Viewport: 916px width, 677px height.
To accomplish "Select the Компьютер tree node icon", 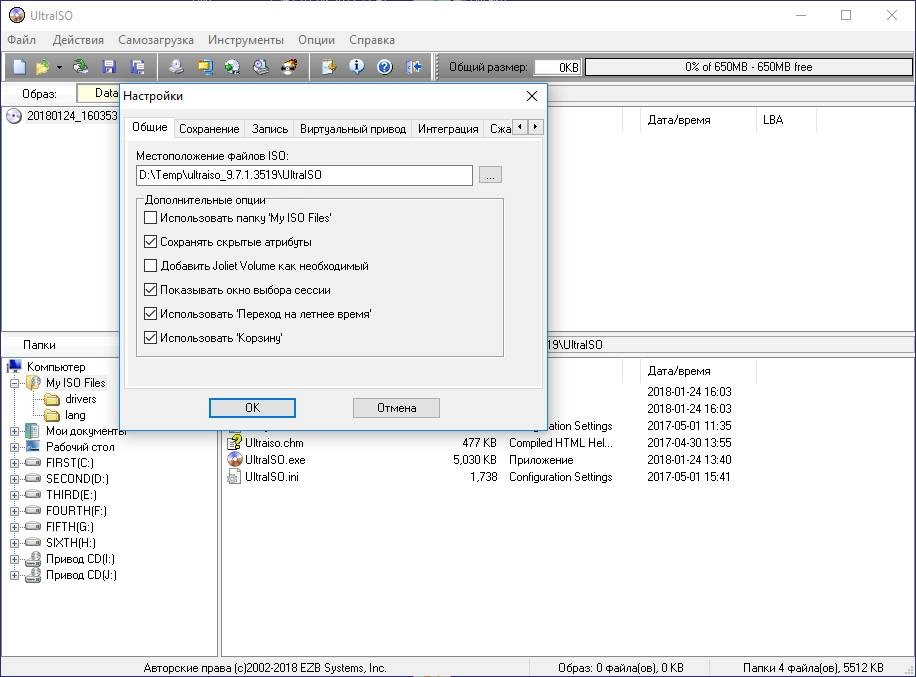I will (14, 367).
